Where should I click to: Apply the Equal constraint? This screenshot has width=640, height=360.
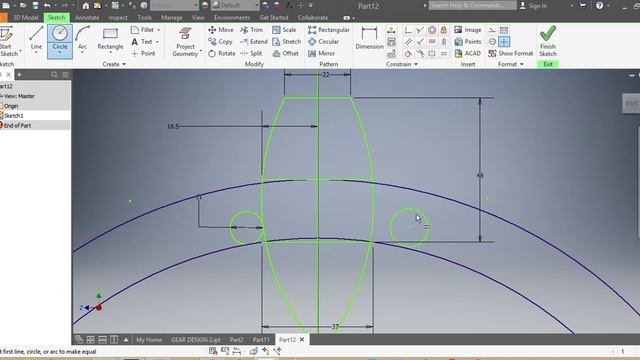coord(444,53)
